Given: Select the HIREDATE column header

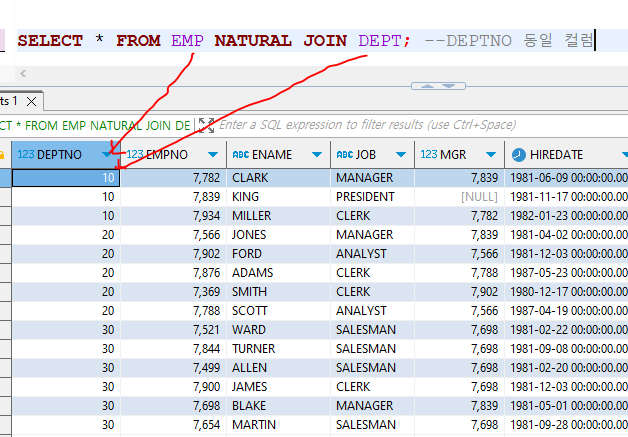Looking at the screenshot, I should [x=566, y=155].
